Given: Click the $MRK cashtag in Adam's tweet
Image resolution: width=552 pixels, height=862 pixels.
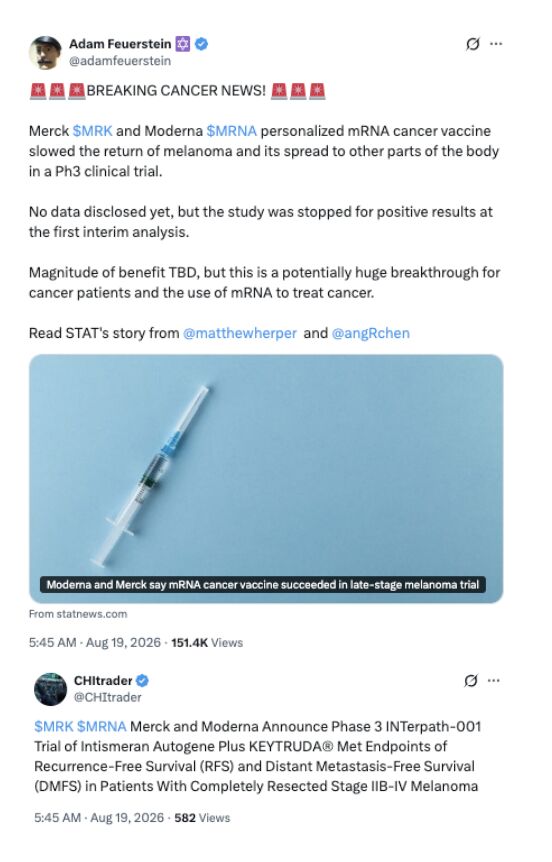Looking at the screenshot, I should pyautogui.click(x=92, y=131).
